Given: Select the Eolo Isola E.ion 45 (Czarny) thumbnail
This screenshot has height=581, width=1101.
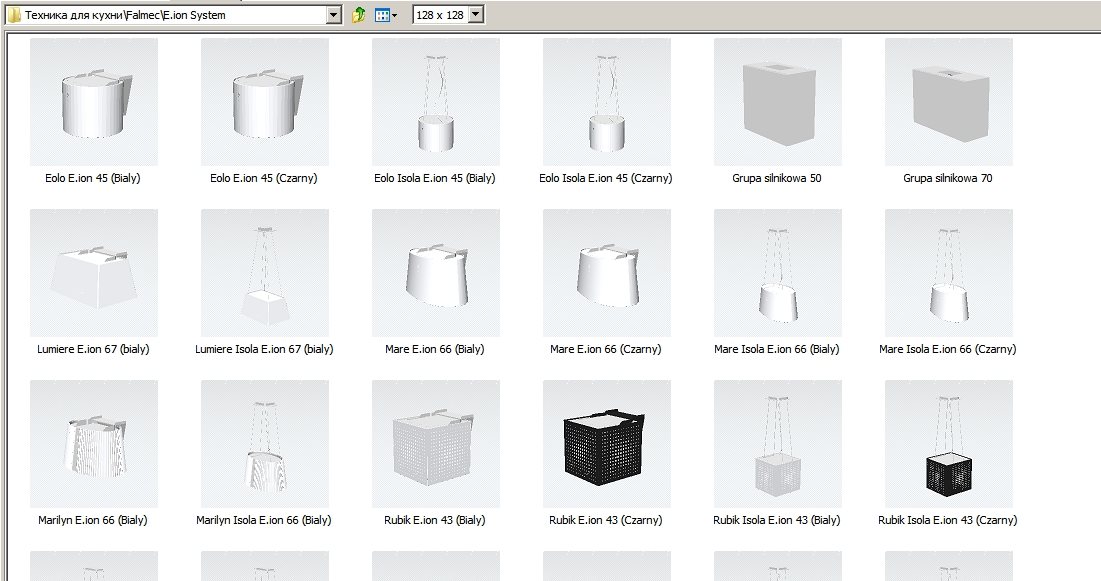Looking at the screenshot, I should 607,102.
